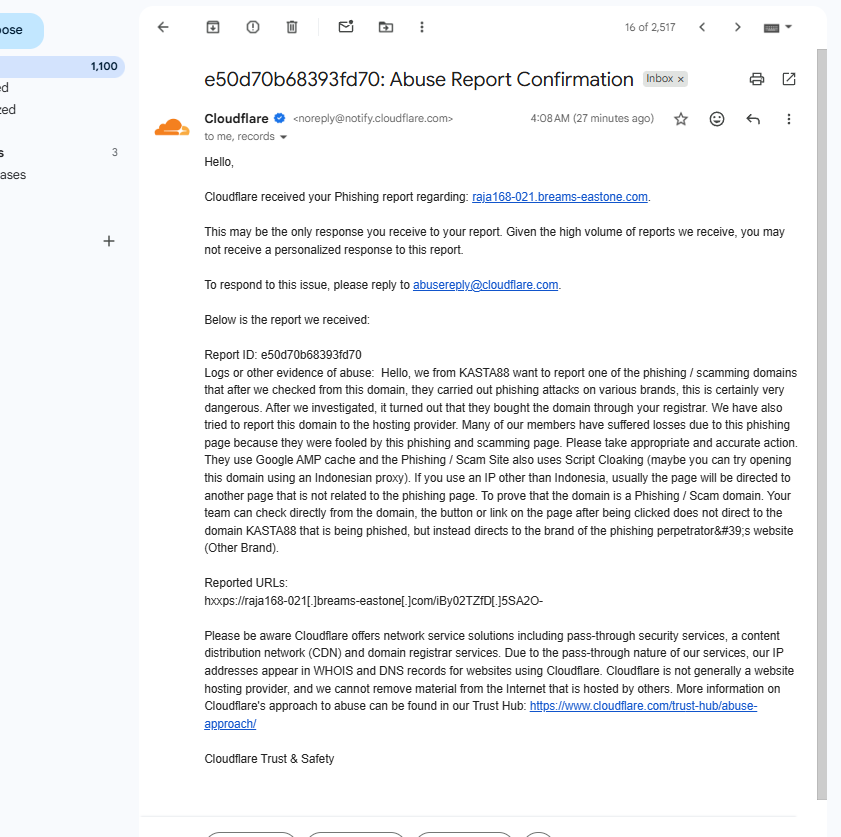Click the Cloudflare sender avatar logo

coord(172,127)
